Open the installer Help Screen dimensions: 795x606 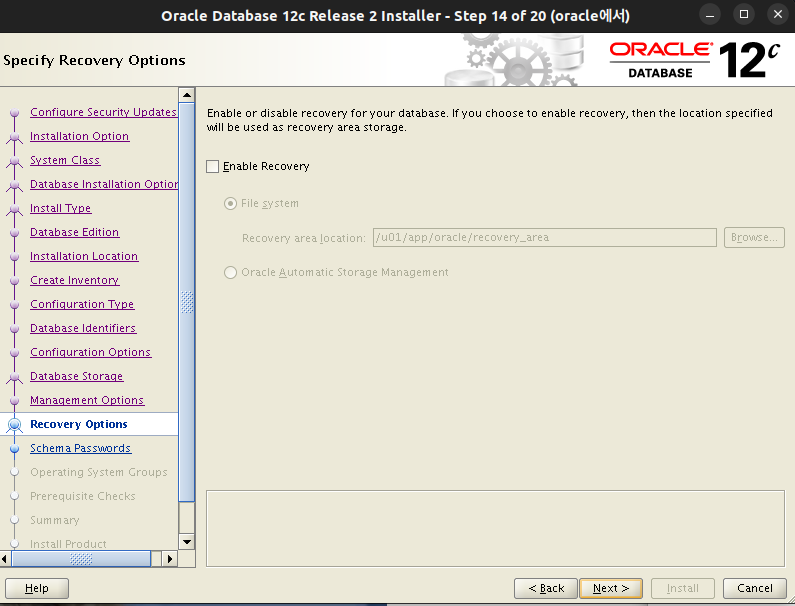(x=37, y=588)
